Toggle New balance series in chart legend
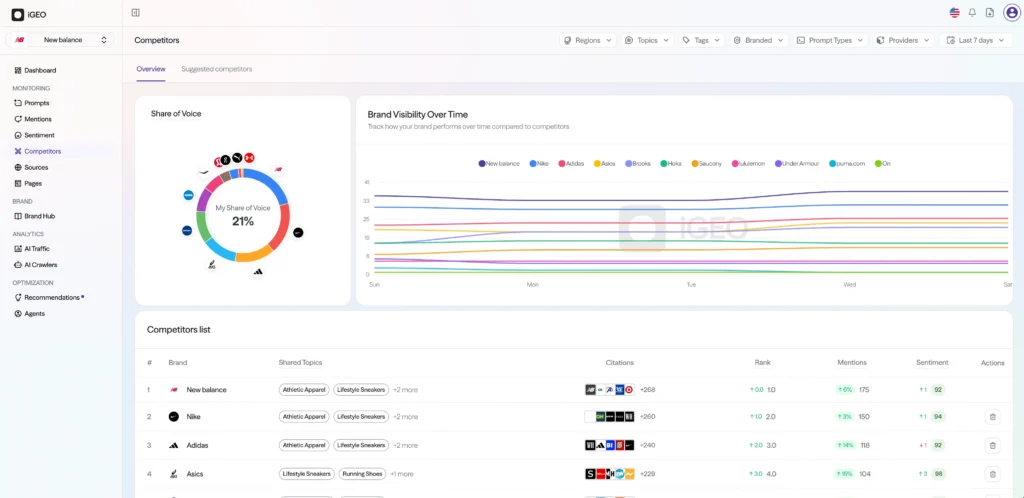Image resolution: width=1024 pixels, height=498 pixels. pos(499,164)
